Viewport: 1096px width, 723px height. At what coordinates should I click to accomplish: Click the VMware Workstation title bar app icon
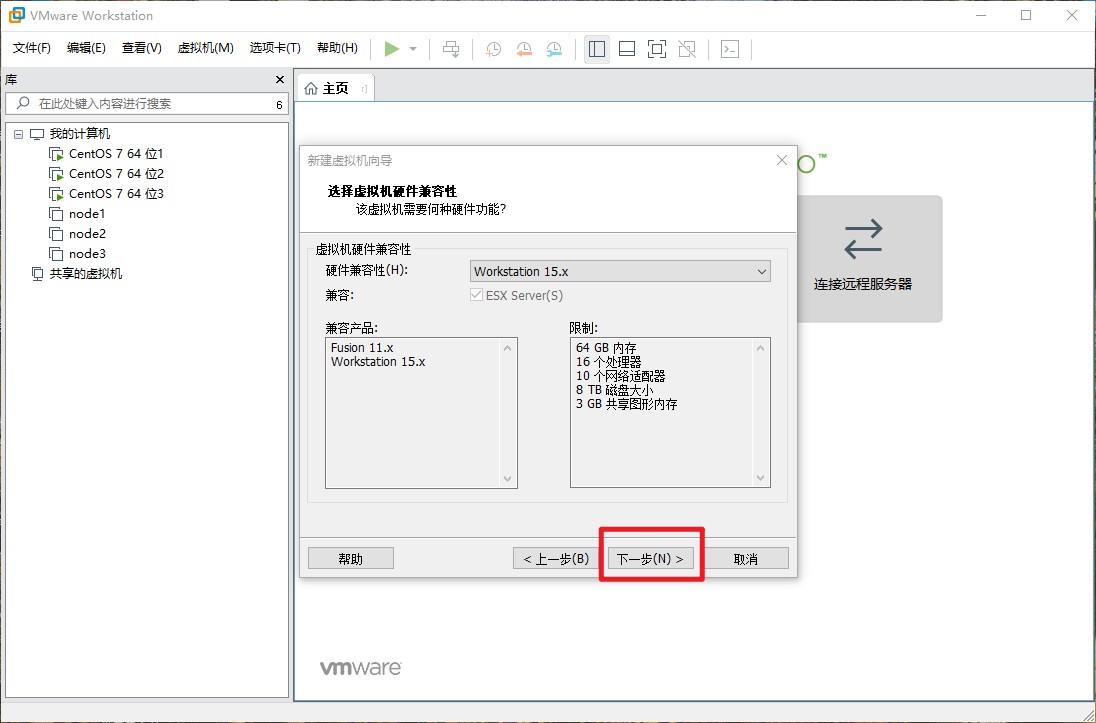tap(16, 15)
